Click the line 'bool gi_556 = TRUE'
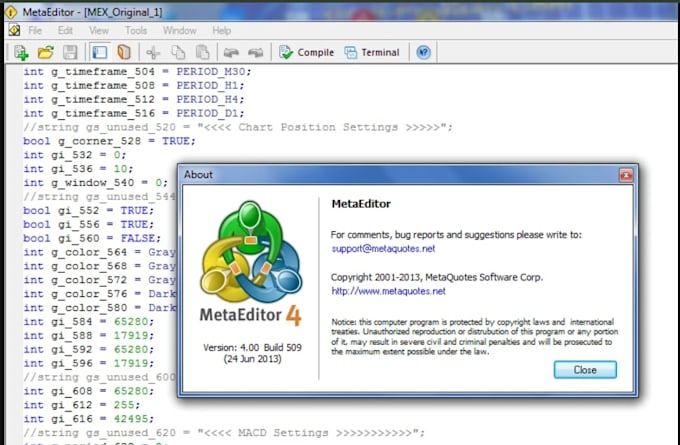The width and height of the screenshot is (680, 445). click(88, 224)
